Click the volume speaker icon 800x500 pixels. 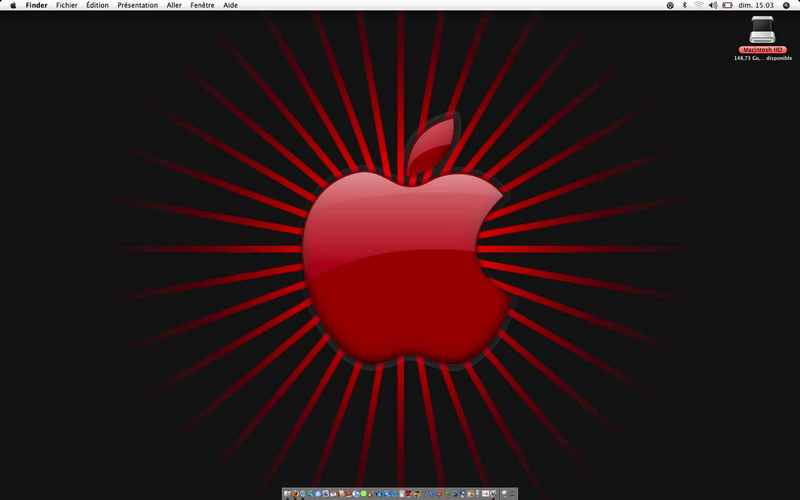713,5
